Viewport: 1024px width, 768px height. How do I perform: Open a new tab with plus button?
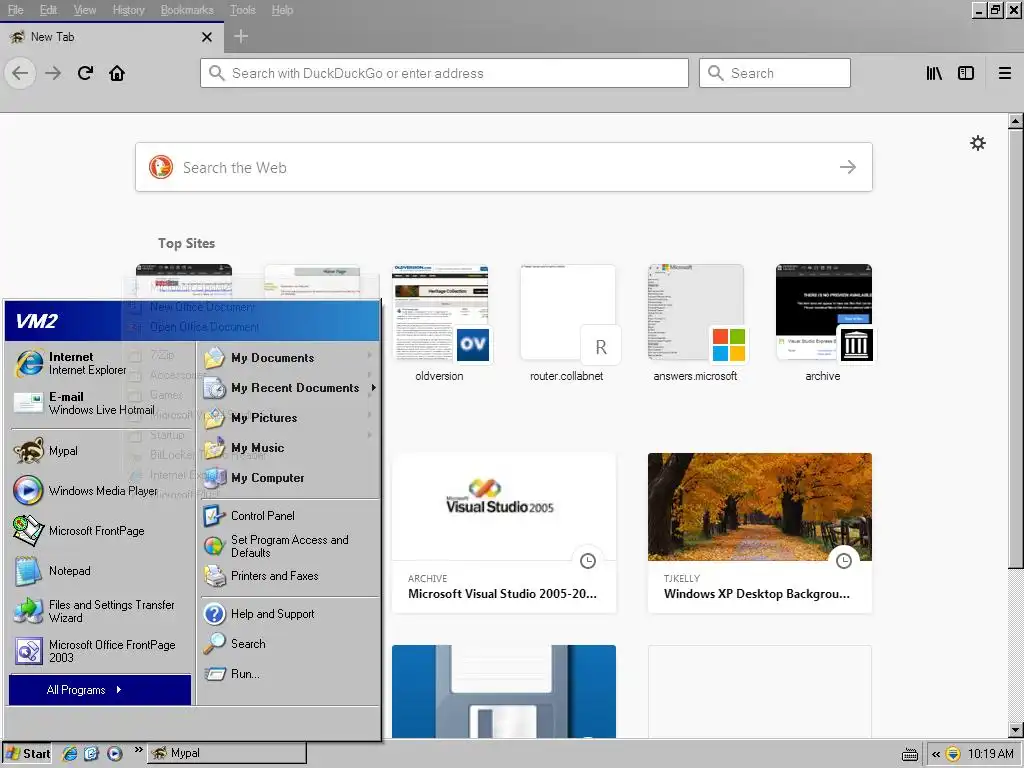[x=241, y=37]
